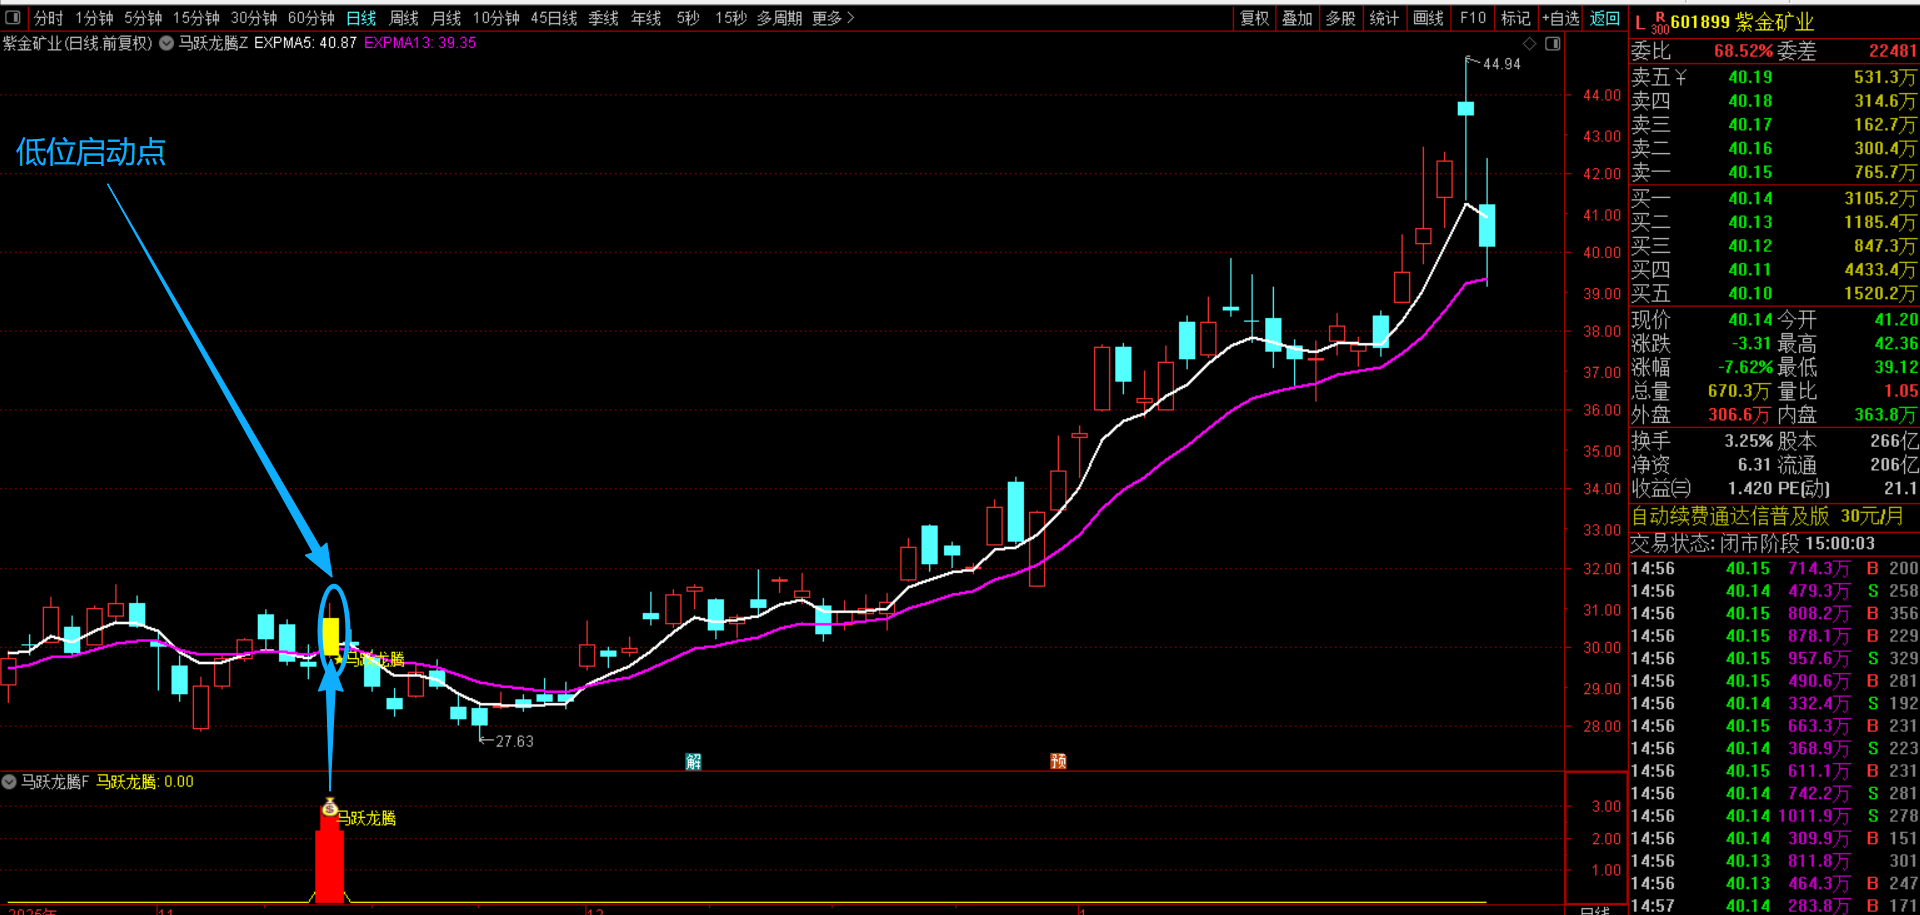Select the 15秒 period tab
This screenshot has height=915, width=1920.
[x=731, y=18]
